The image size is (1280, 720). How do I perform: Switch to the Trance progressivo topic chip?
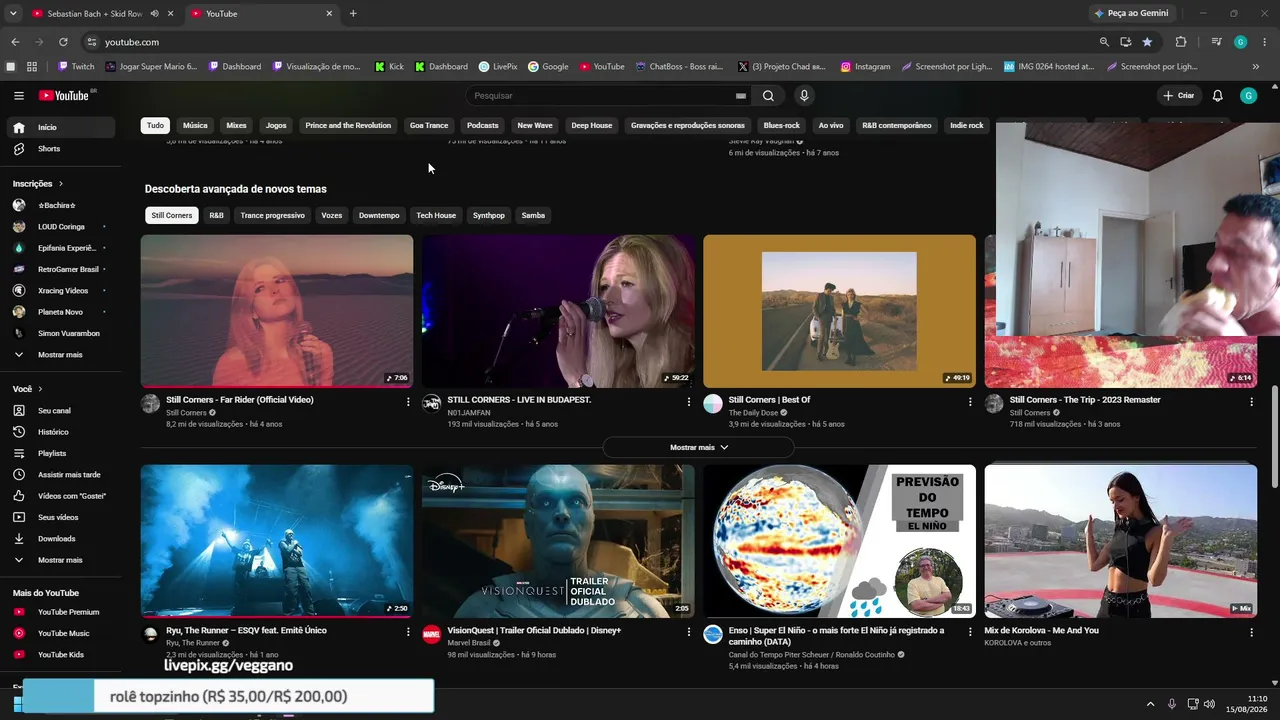tap(272, 216)
